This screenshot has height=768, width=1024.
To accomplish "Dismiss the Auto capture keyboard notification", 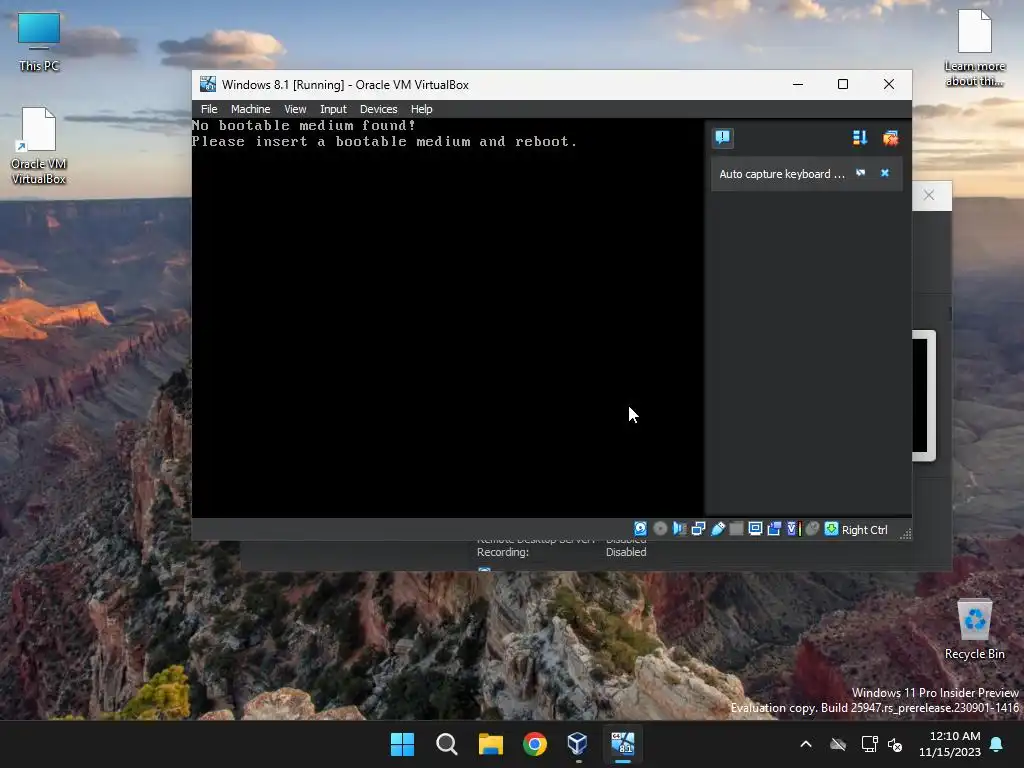I will [885, 173].
